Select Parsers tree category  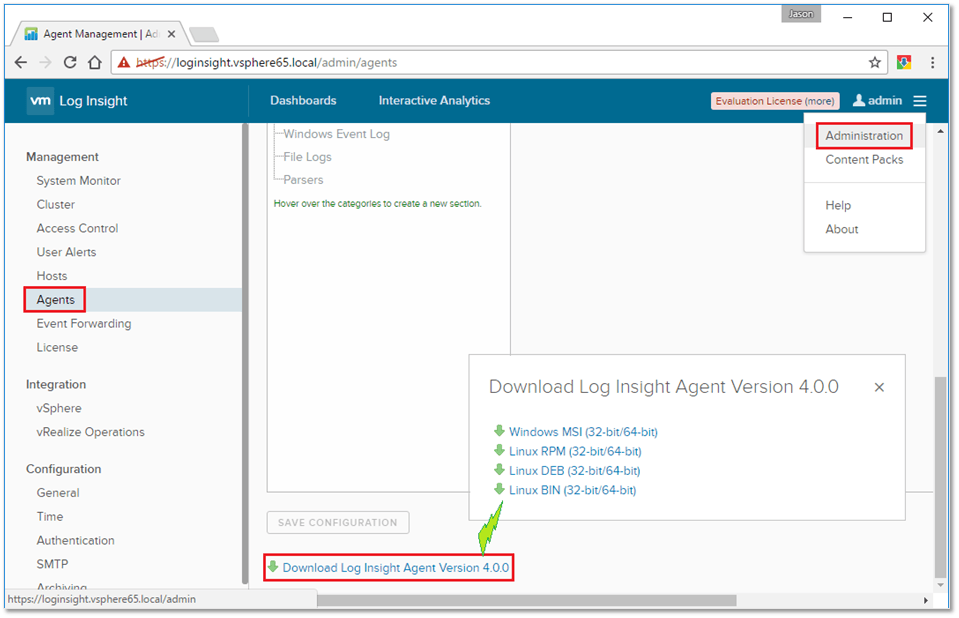coord(303,180)
